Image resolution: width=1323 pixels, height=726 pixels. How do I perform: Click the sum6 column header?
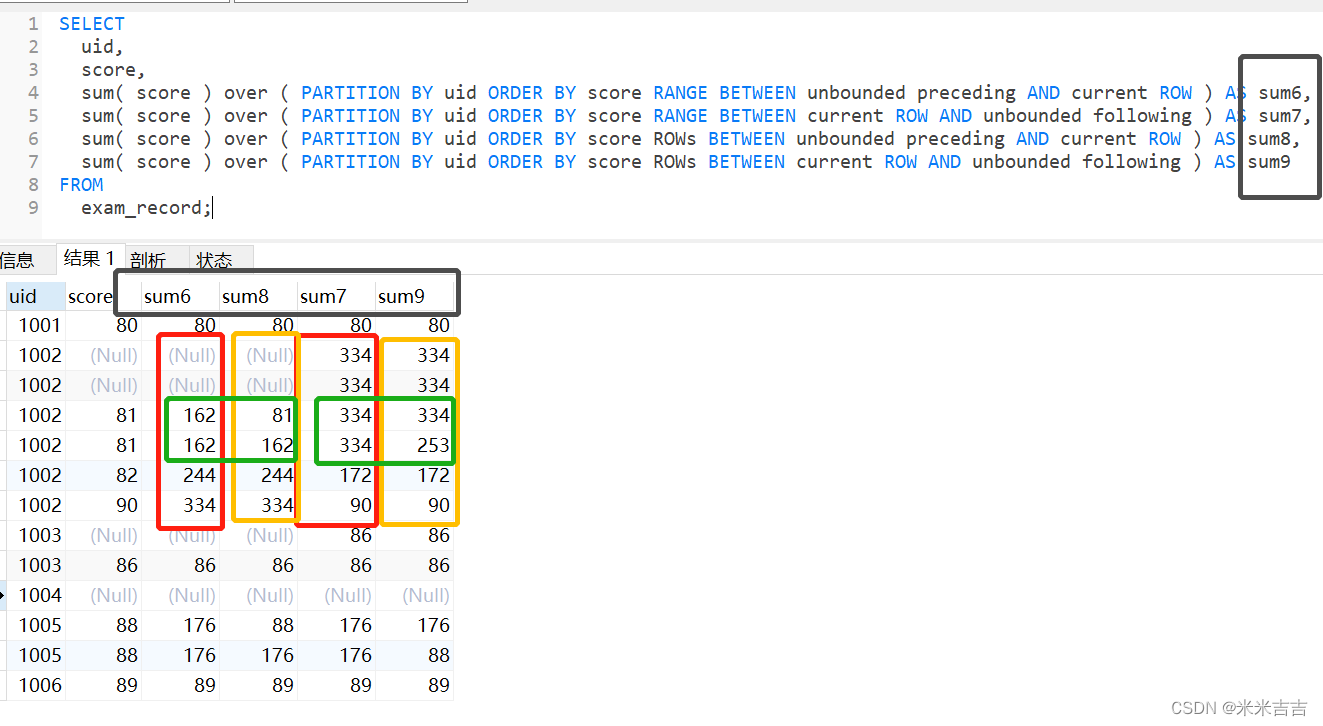coord(180,296)
